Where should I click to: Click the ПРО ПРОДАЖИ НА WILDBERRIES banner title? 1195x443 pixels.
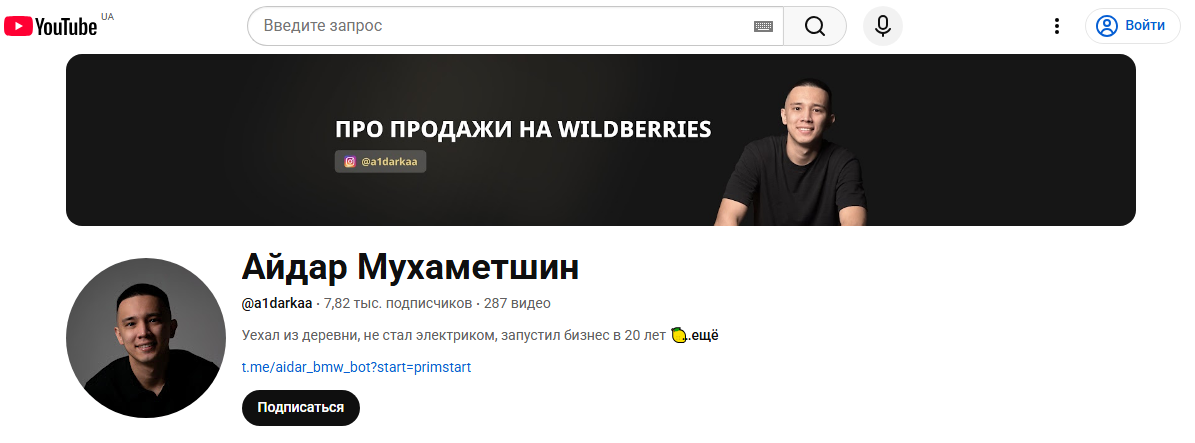coord(523,130)
